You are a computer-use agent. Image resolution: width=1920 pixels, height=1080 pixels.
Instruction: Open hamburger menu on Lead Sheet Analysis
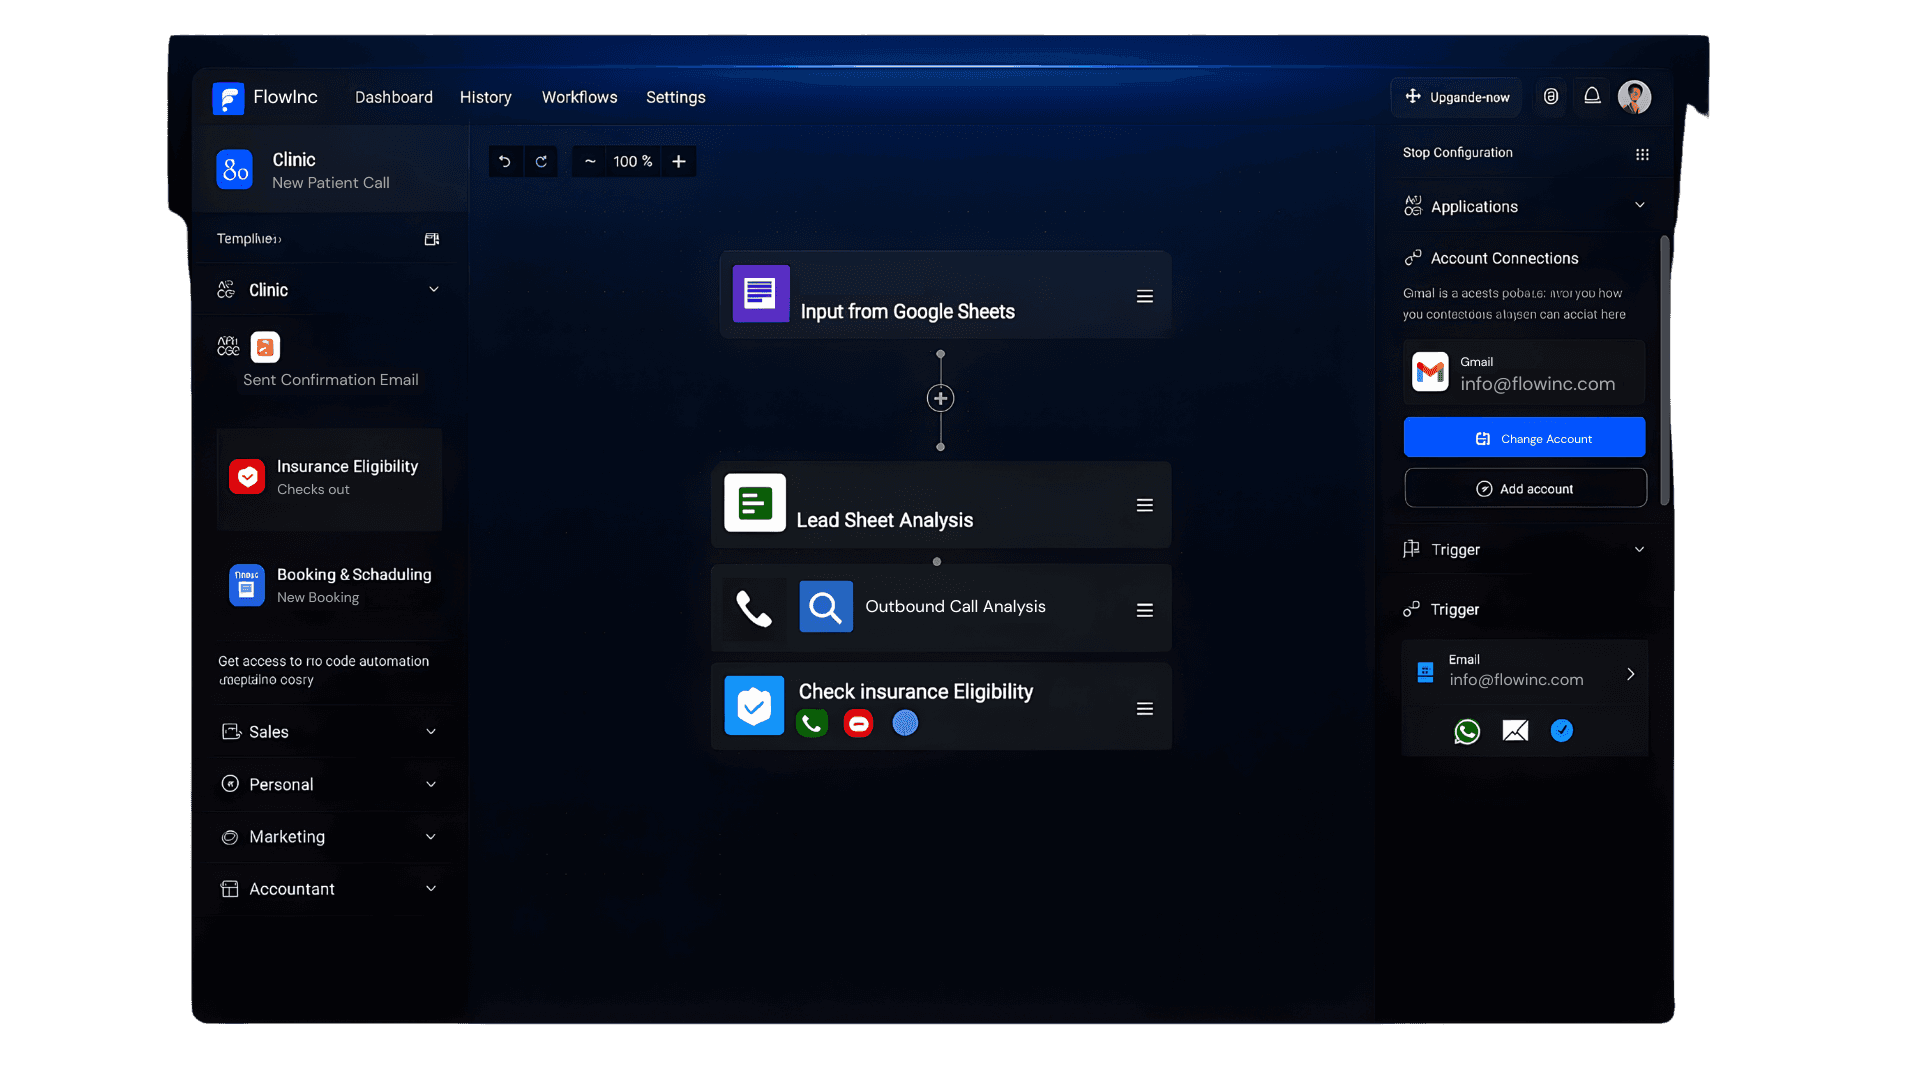point(1145,506)
